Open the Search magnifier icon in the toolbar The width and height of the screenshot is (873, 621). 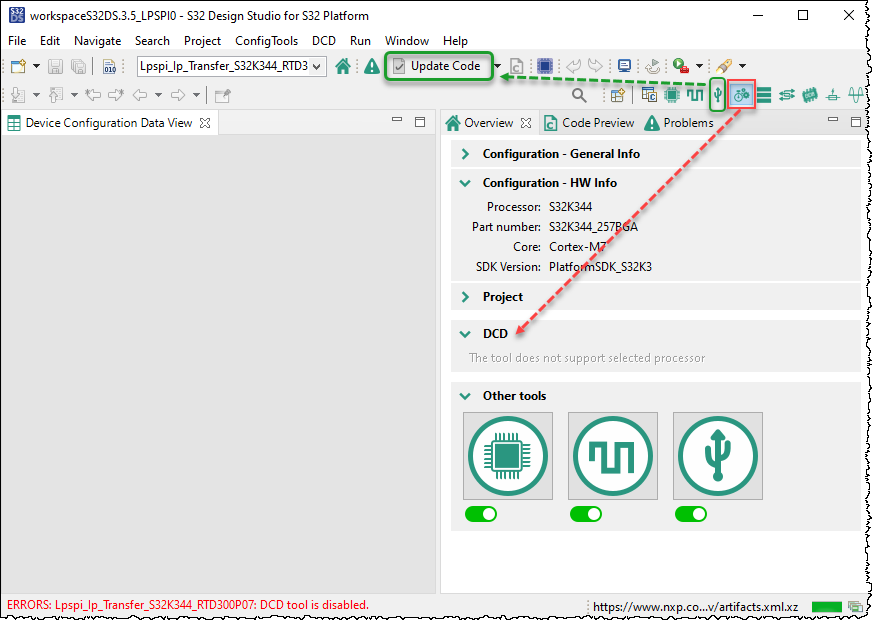point(580,94)
